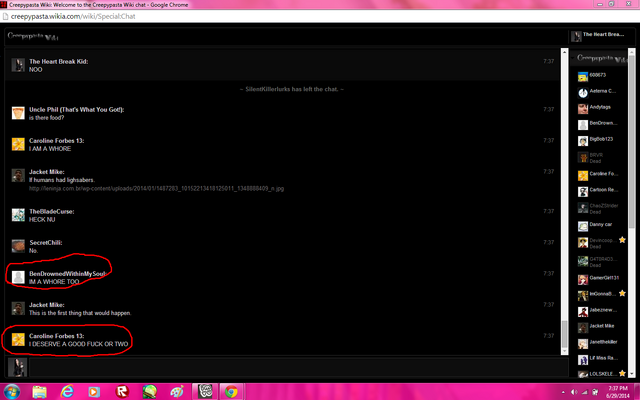The image size is (640, 400).
Task: Open the Paint palette taskbar icon
Action: pos(177,392)
